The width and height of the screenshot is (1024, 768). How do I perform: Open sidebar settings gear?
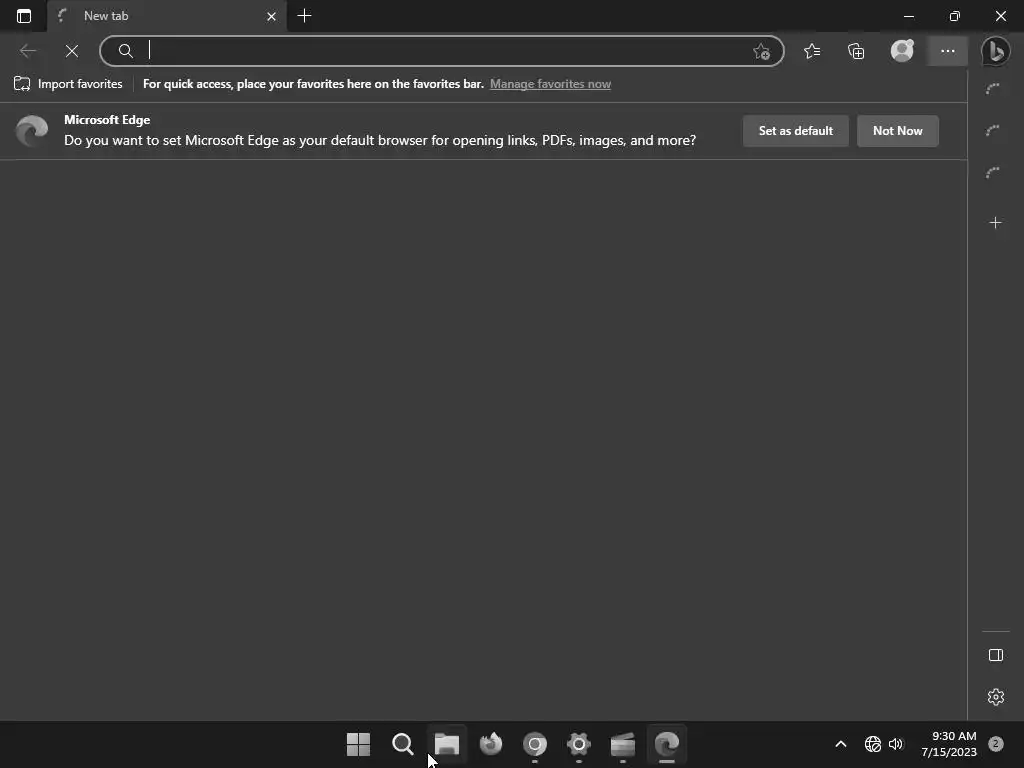point(995,697)
